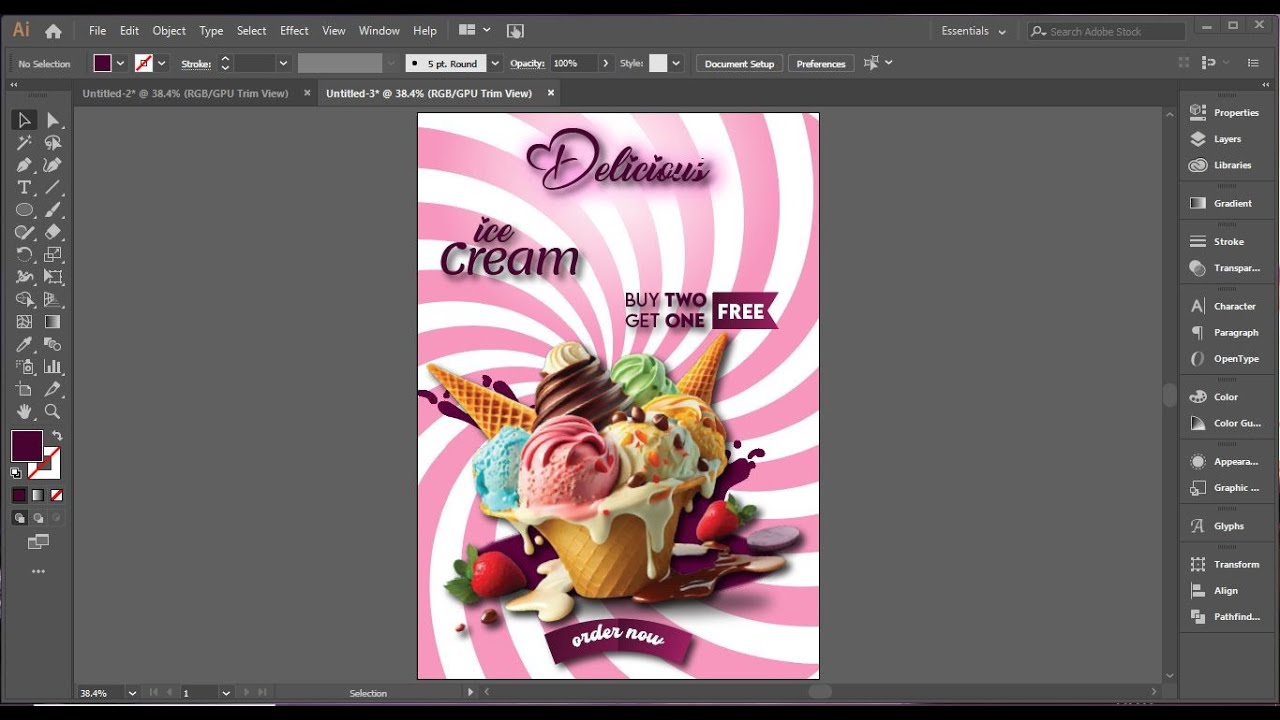Image resolution: width=1280 pixels, height=720 pixels.
Task: Close the Untitled-3 document tab
Action: pyautogui.click(x=550, y=93)
